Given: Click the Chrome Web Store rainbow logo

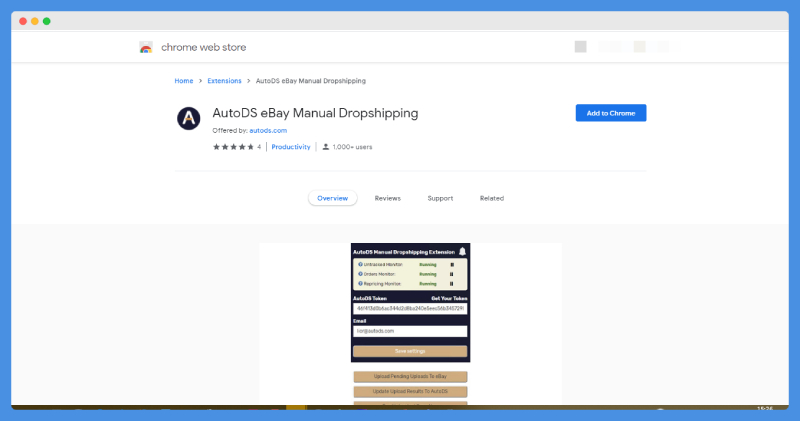Looking at the screenshot, I should click(x=146, y=47).
